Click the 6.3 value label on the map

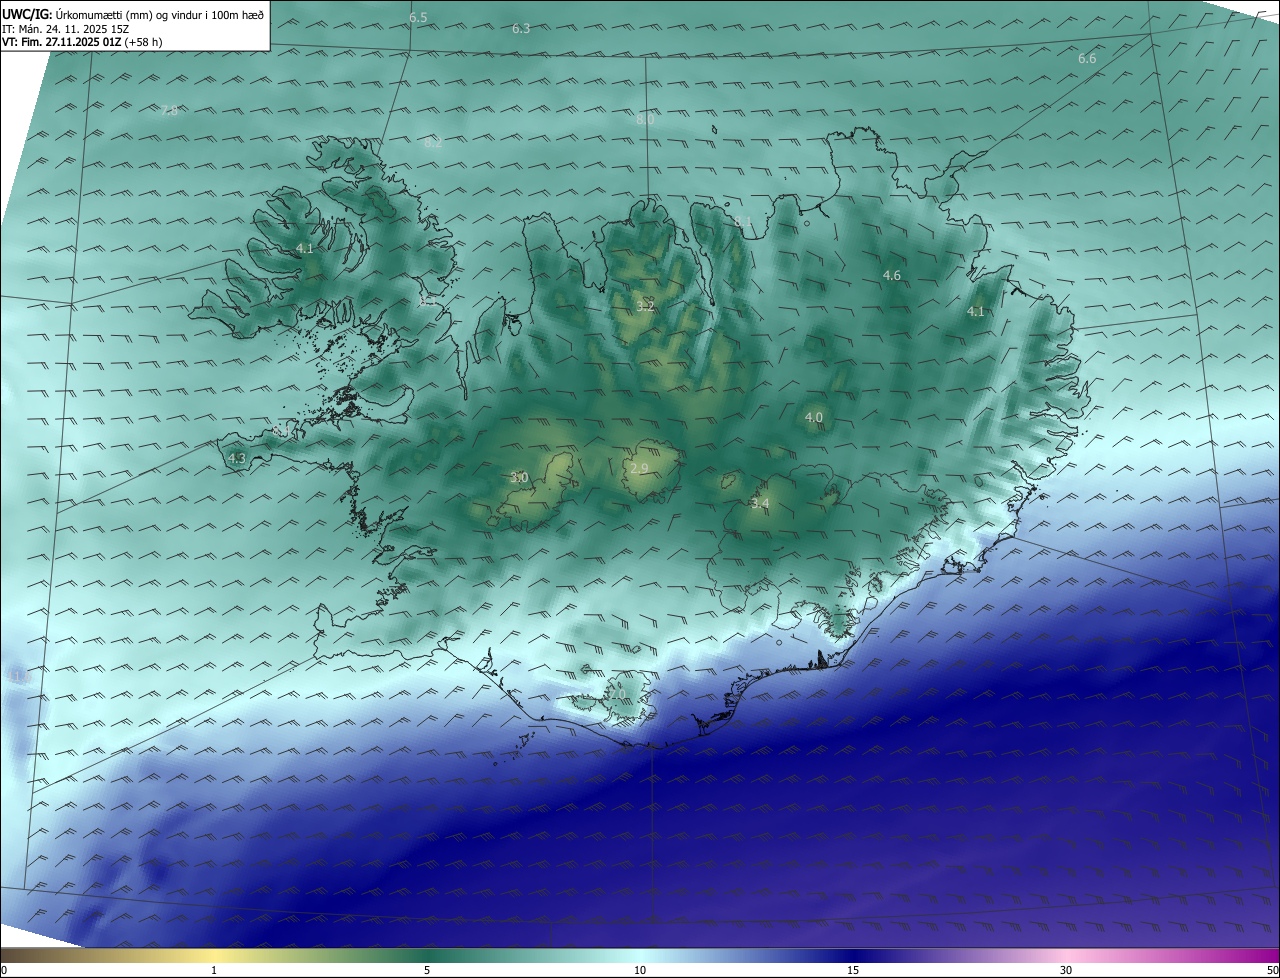tap(521, 28)
